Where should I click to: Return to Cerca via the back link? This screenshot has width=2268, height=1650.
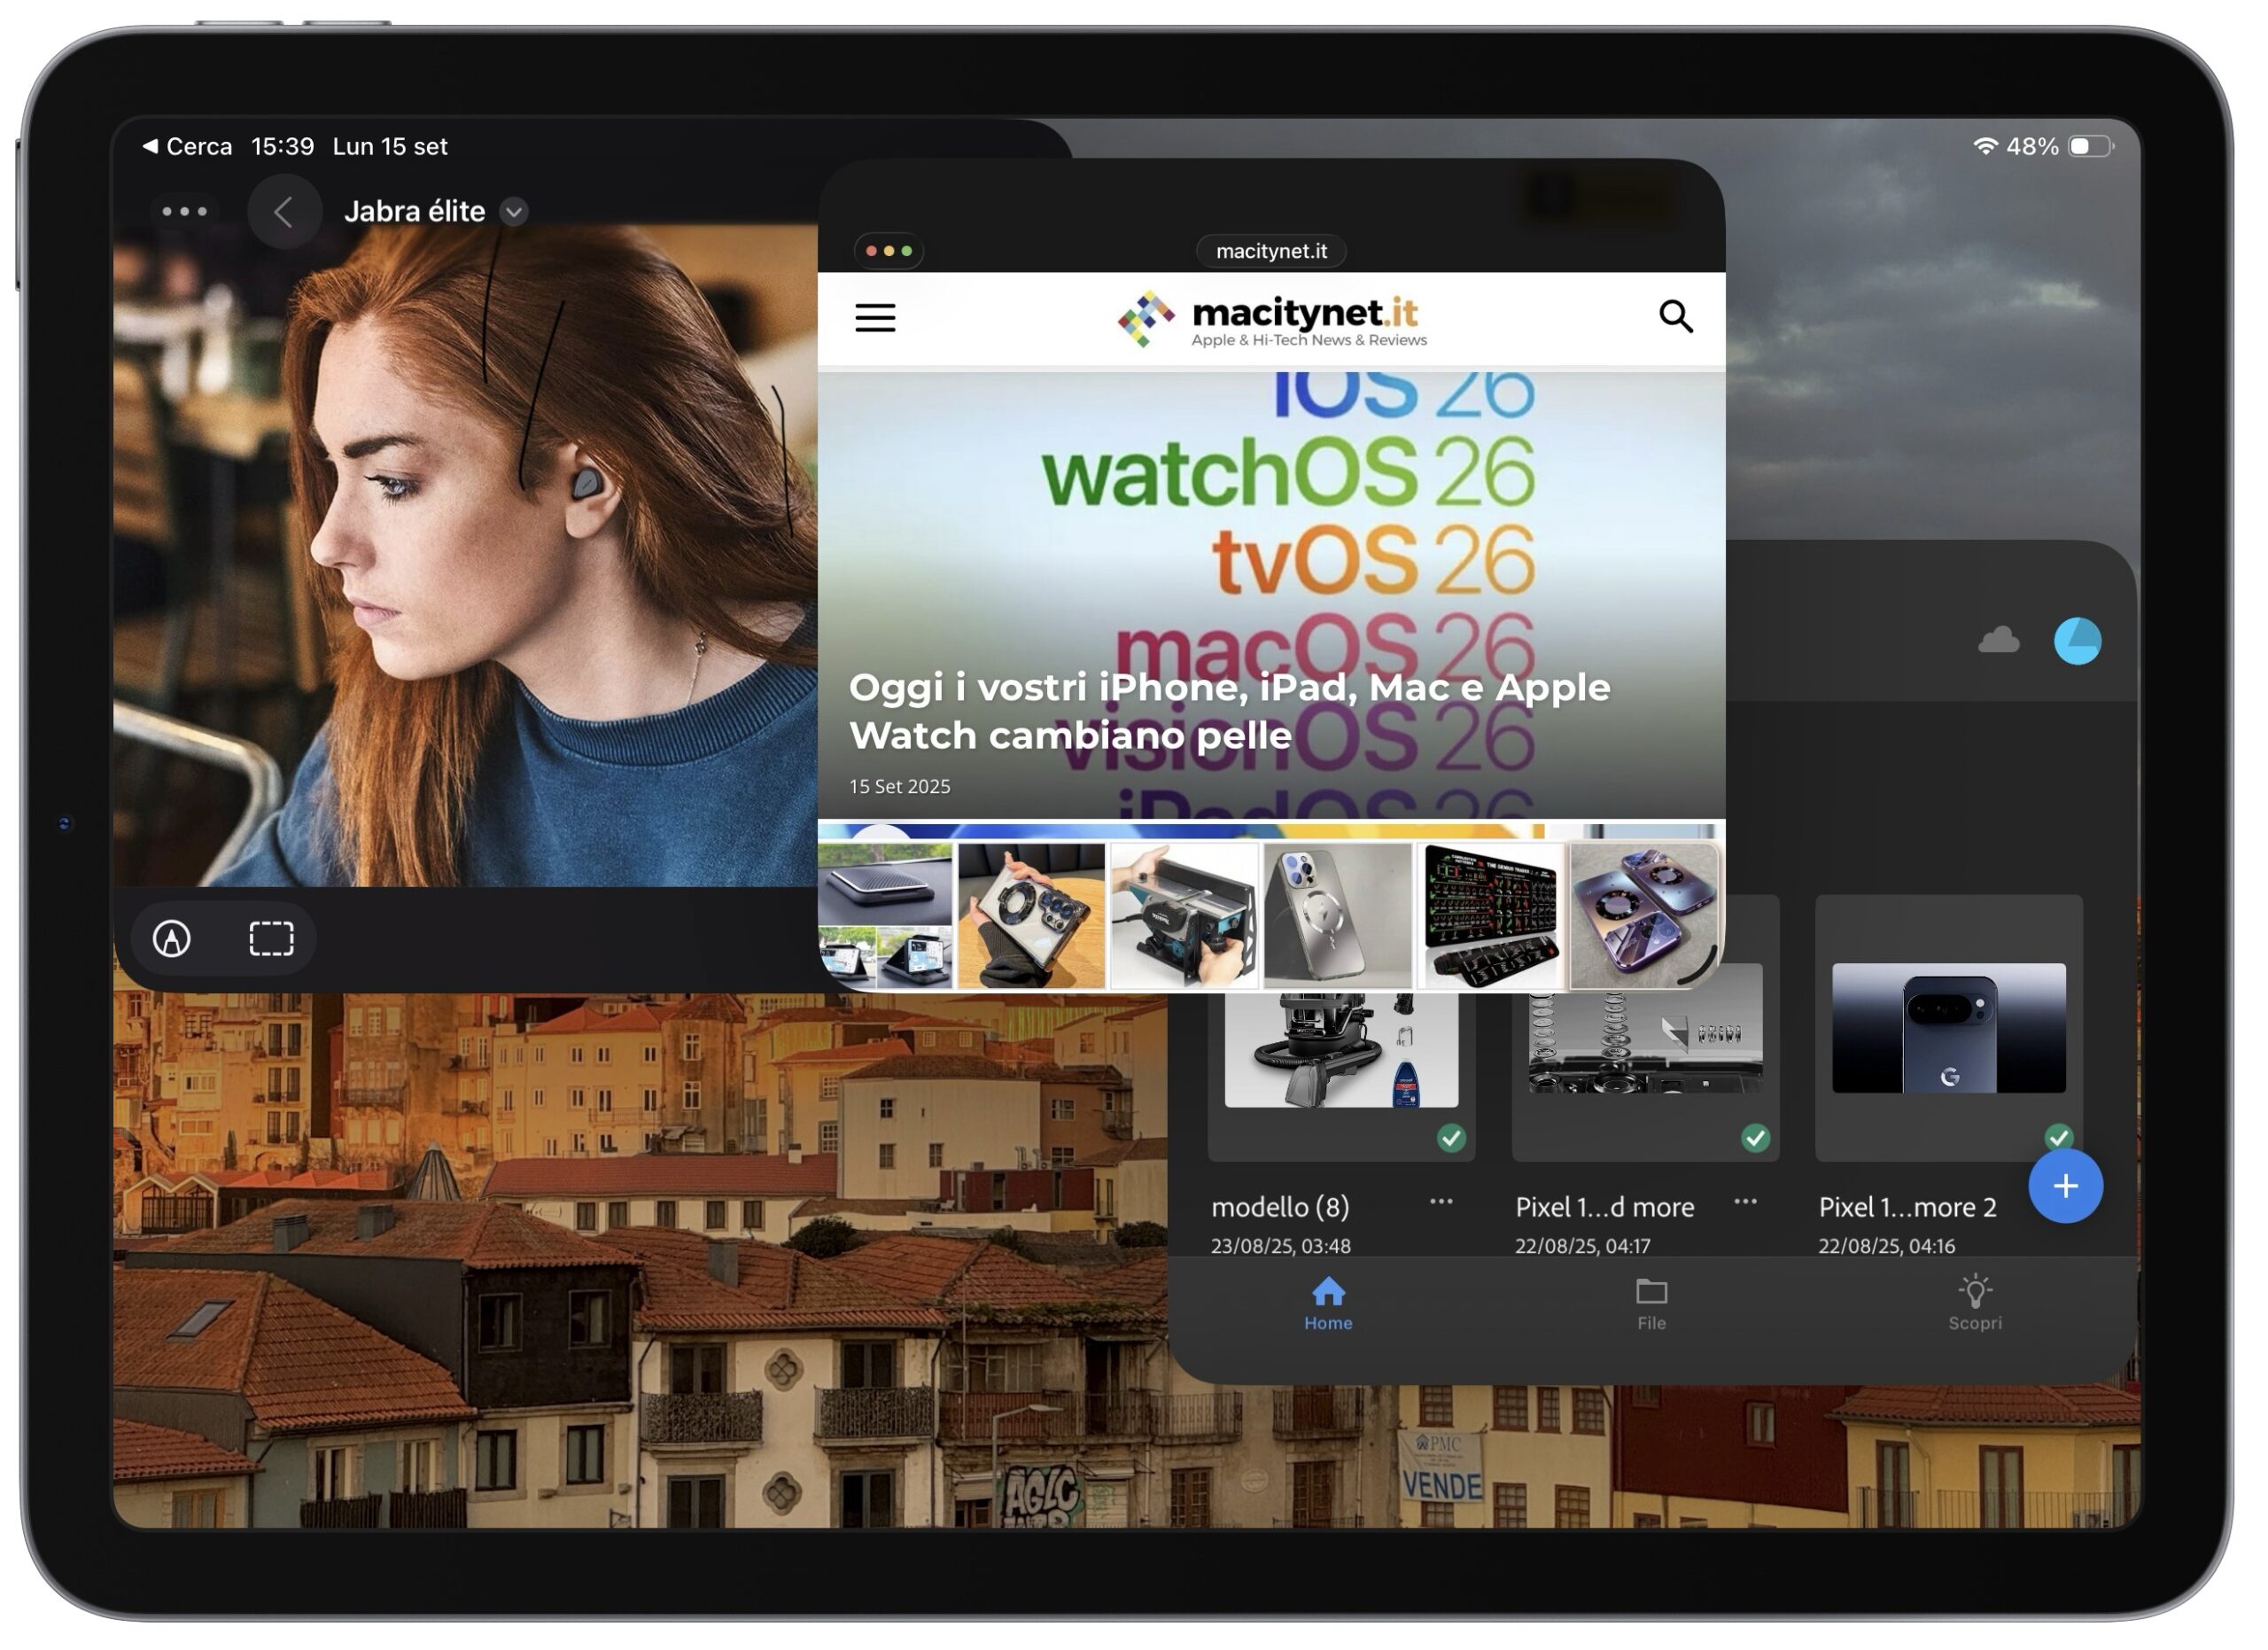coord(188,147)
